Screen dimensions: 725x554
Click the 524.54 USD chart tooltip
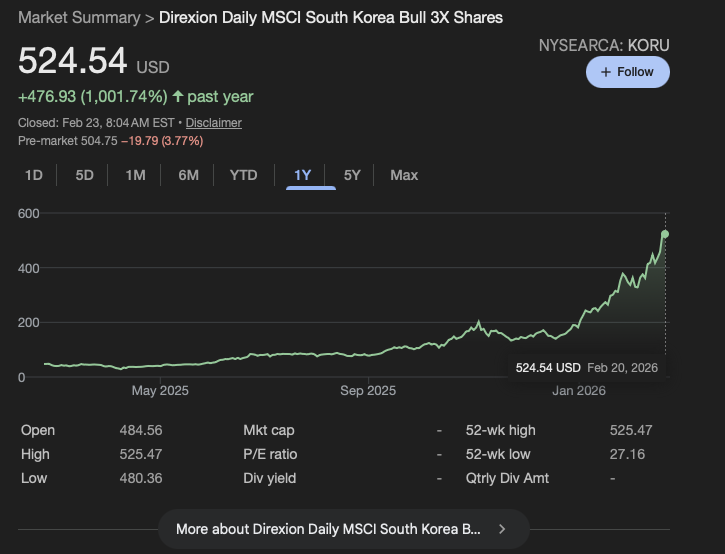click(x=587, y=368)
